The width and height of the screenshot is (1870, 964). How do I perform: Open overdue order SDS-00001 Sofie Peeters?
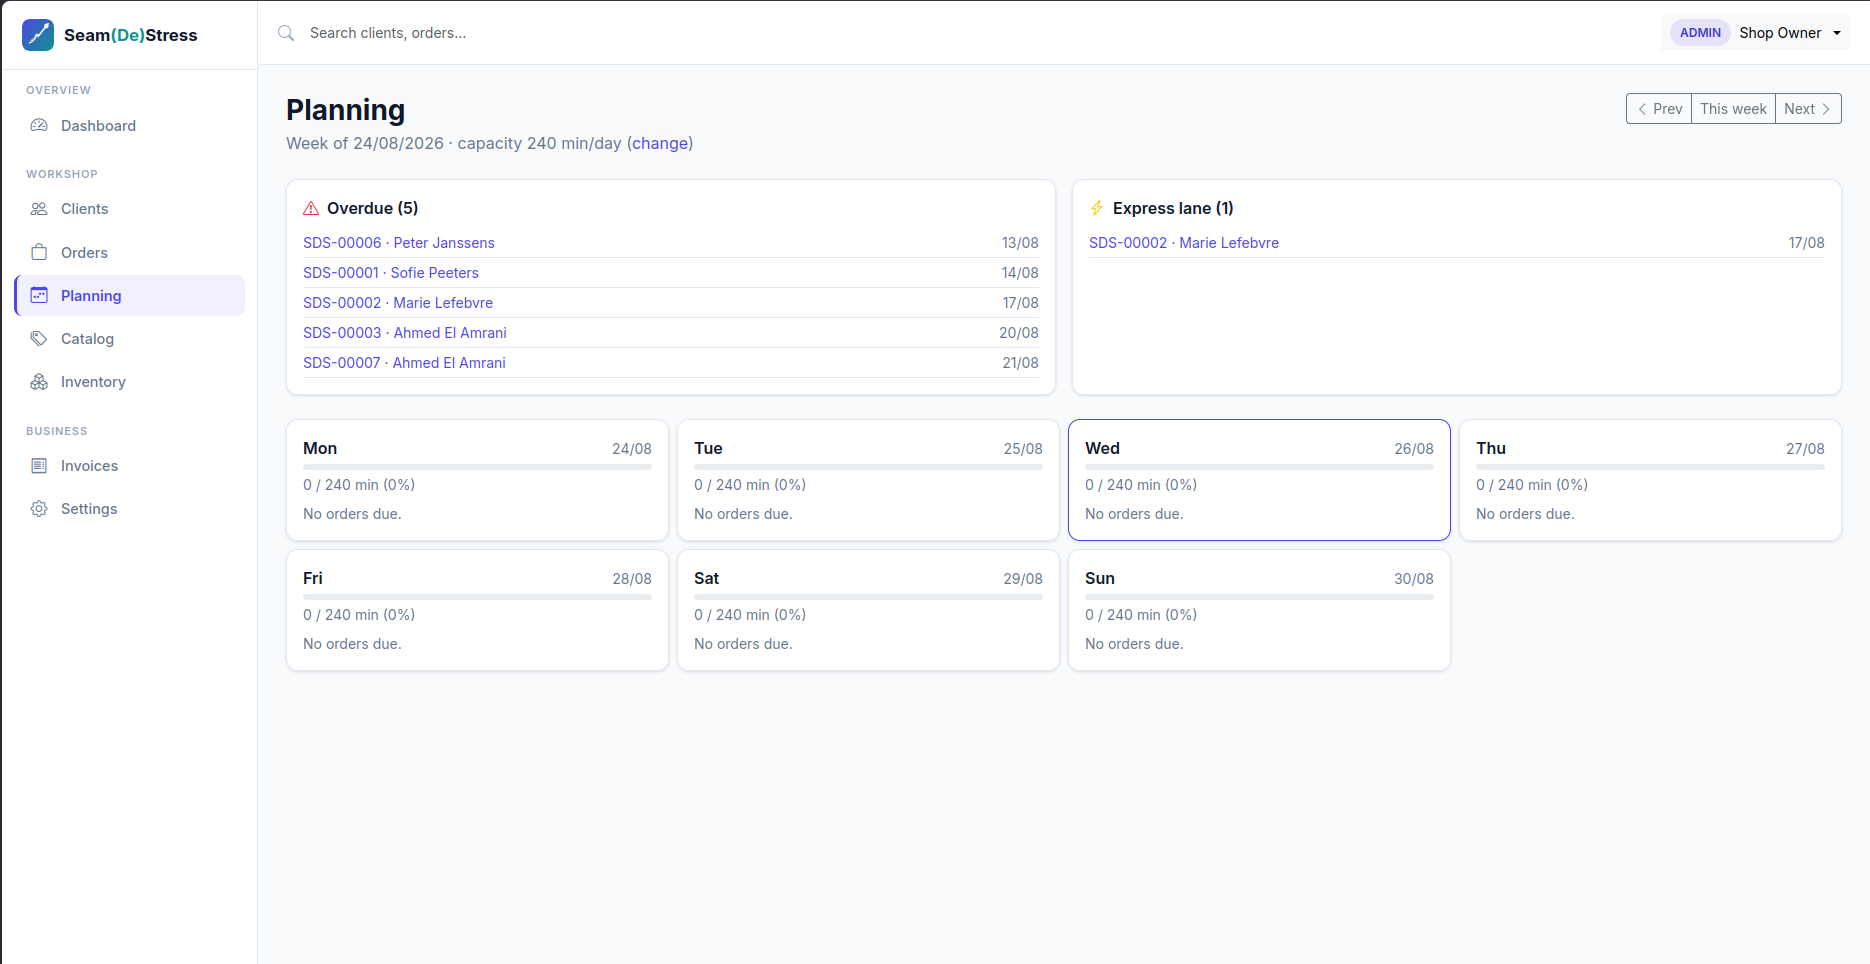(x=391, y=273)
